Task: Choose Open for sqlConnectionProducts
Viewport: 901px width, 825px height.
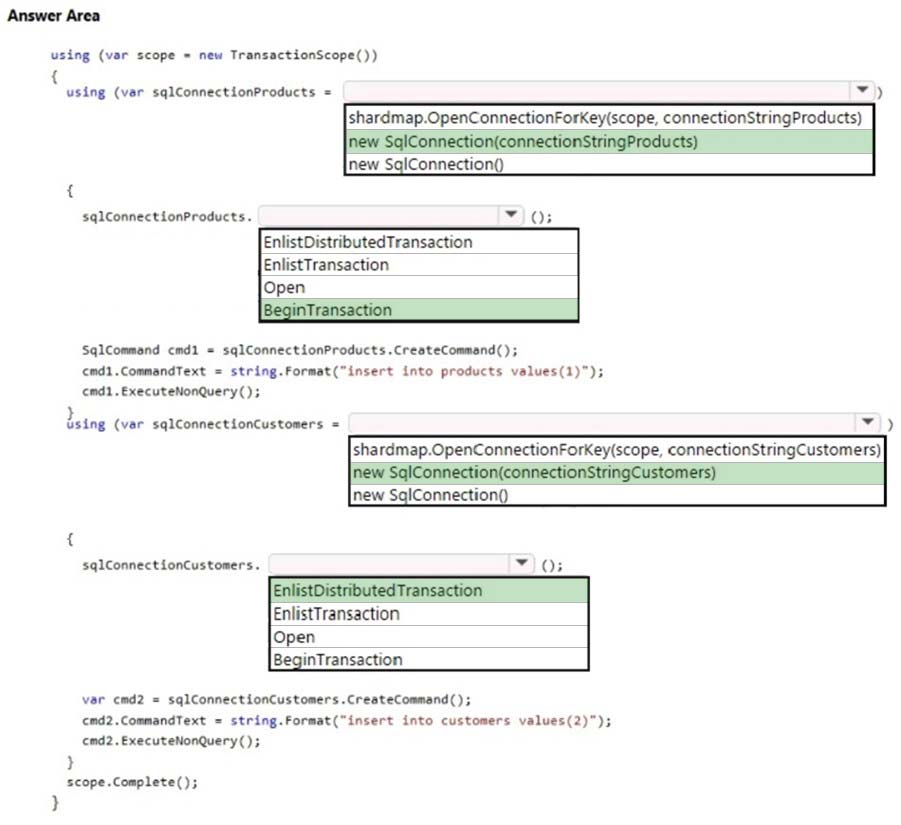Action: coord(418,287)
